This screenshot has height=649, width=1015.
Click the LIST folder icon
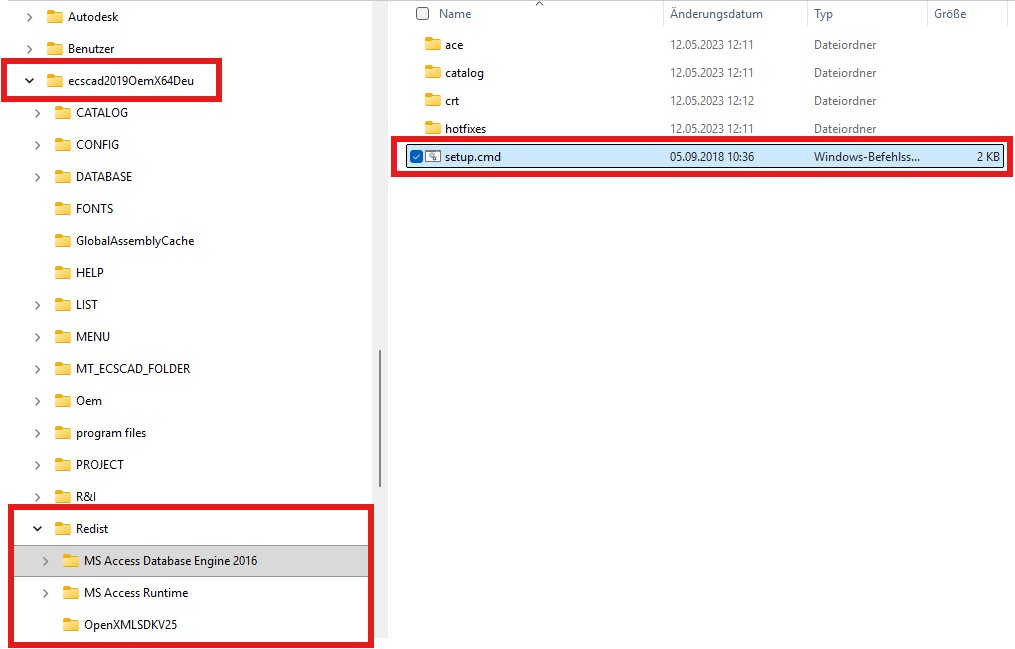pyautogui.click(x=63, y=304)
